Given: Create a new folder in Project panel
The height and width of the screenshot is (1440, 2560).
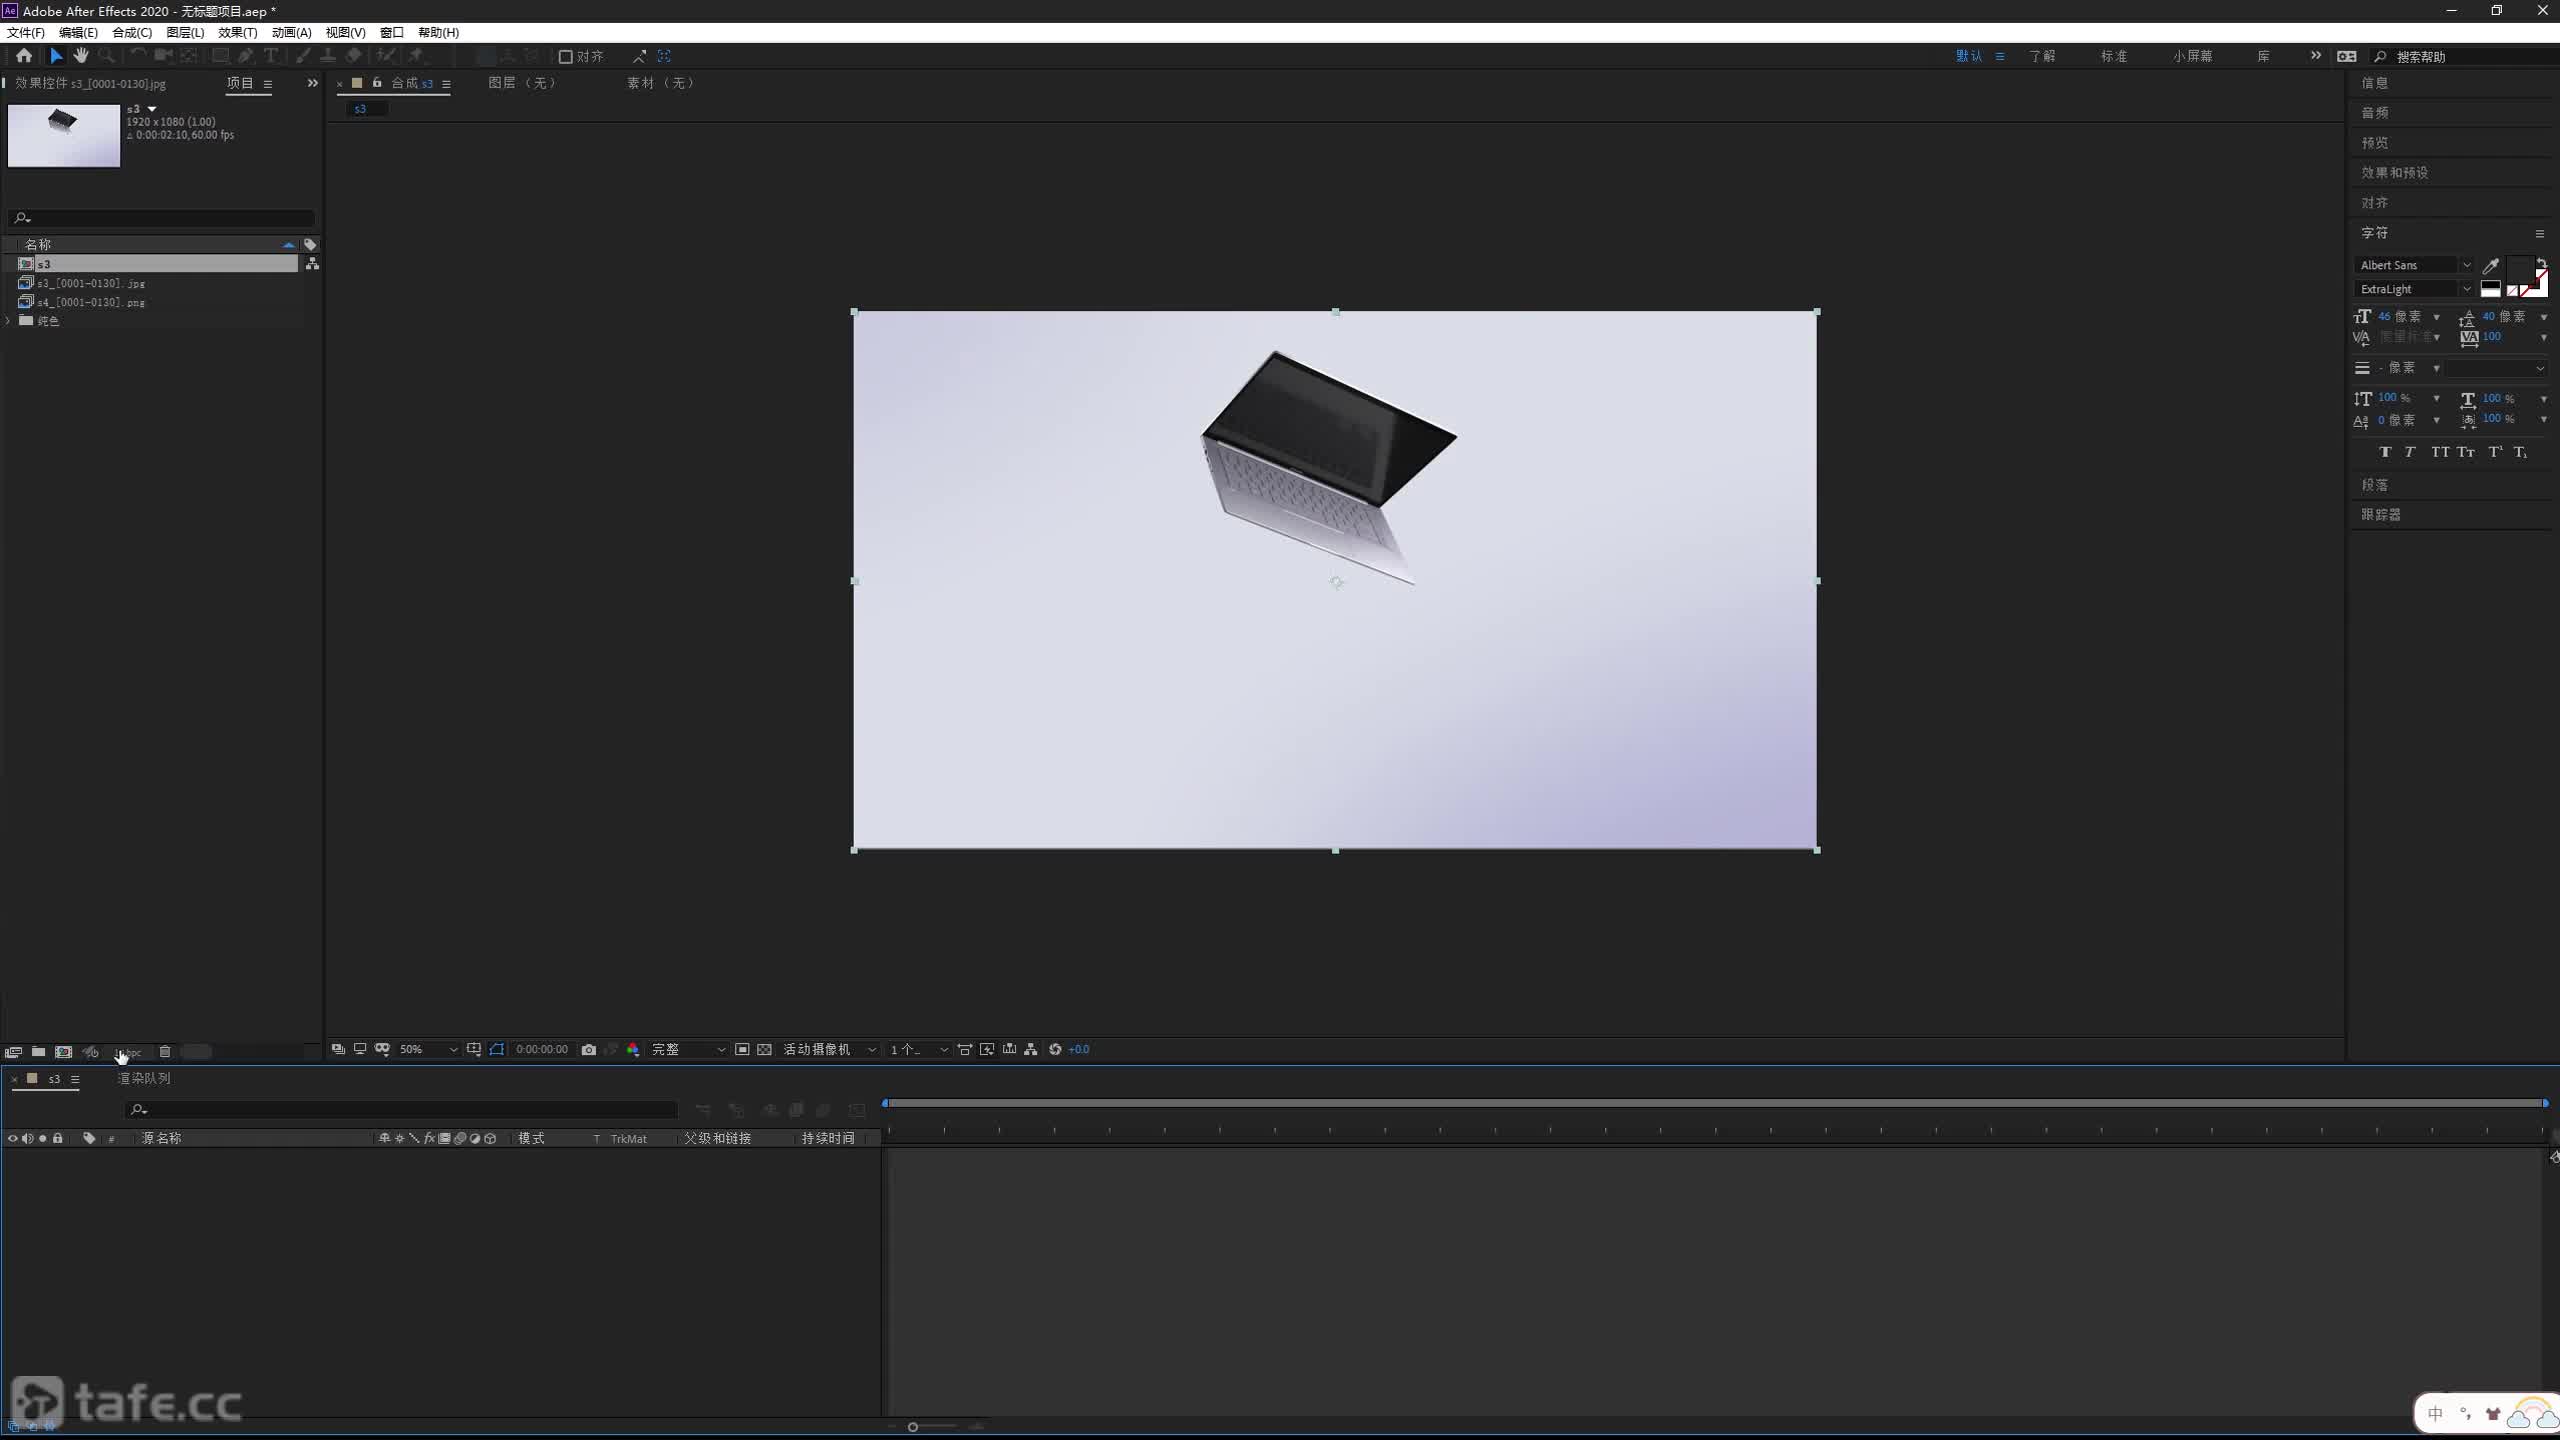Looking at the screenshot, I should (x=38, y=1052).
